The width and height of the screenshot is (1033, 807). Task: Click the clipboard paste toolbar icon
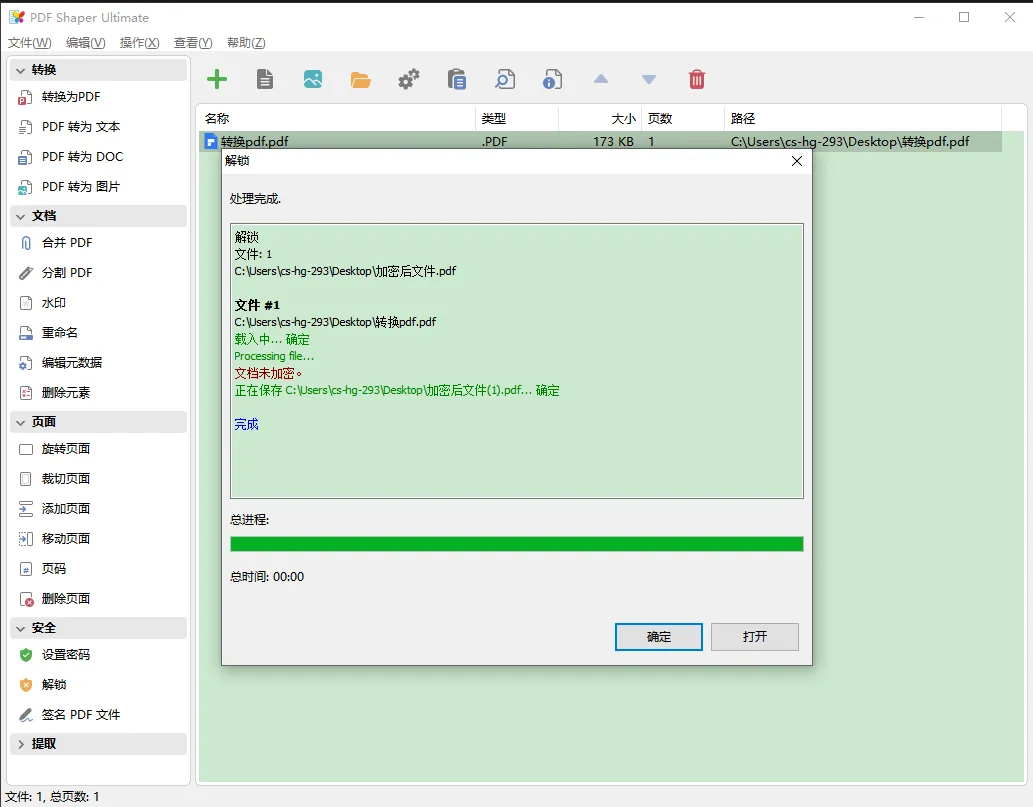pos(457,80)
